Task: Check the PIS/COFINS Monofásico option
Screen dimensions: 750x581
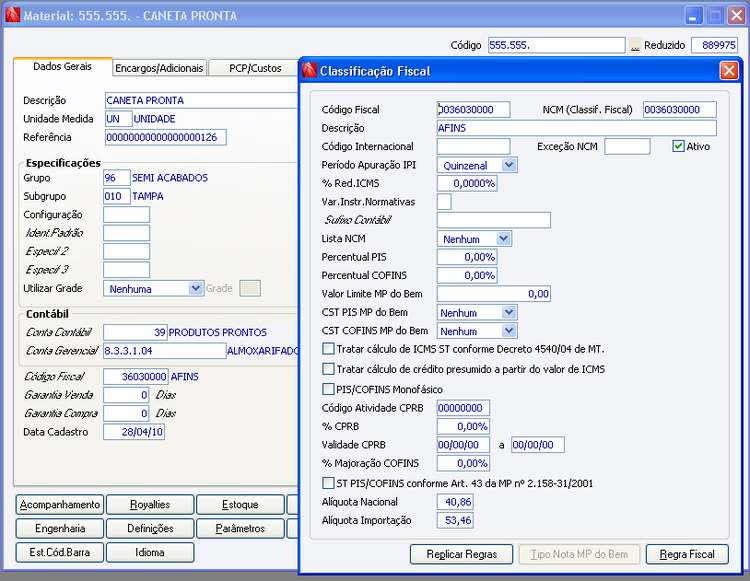Action: click(x=328, y=389)
